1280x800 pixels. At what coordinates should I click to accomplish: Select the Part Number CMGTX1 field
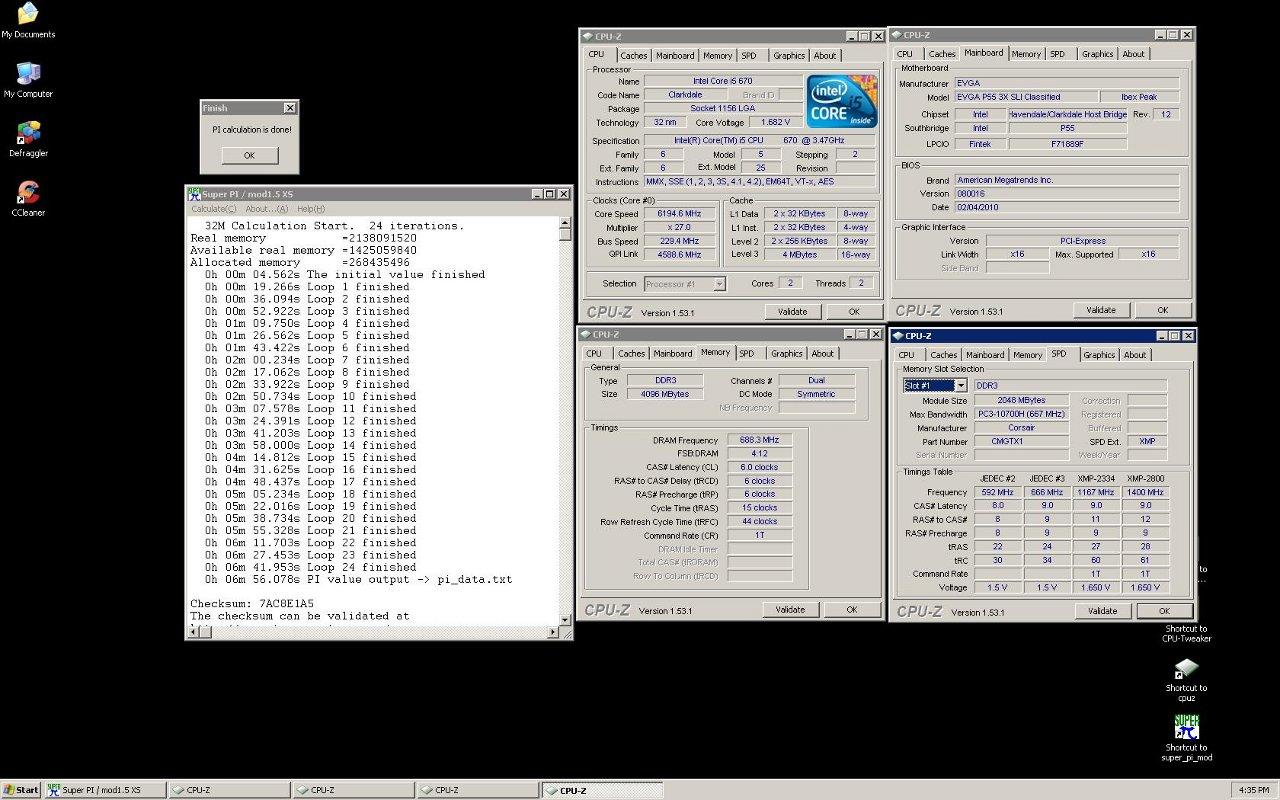coord(1022,441)
